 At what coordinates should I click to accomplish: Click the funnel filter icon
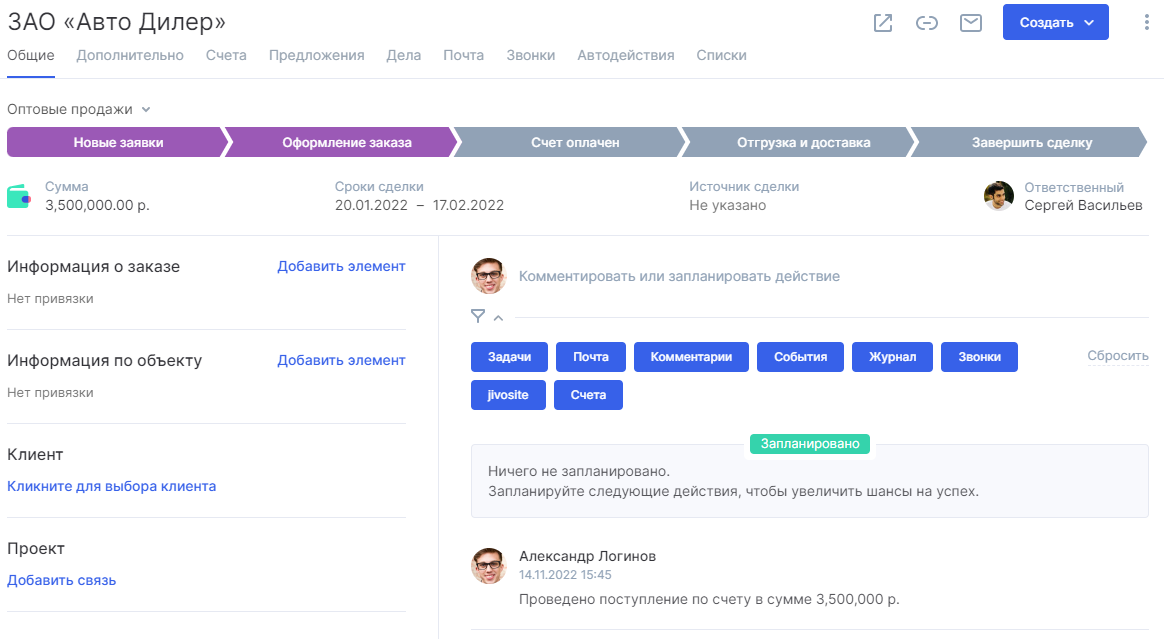pos(478,317)
